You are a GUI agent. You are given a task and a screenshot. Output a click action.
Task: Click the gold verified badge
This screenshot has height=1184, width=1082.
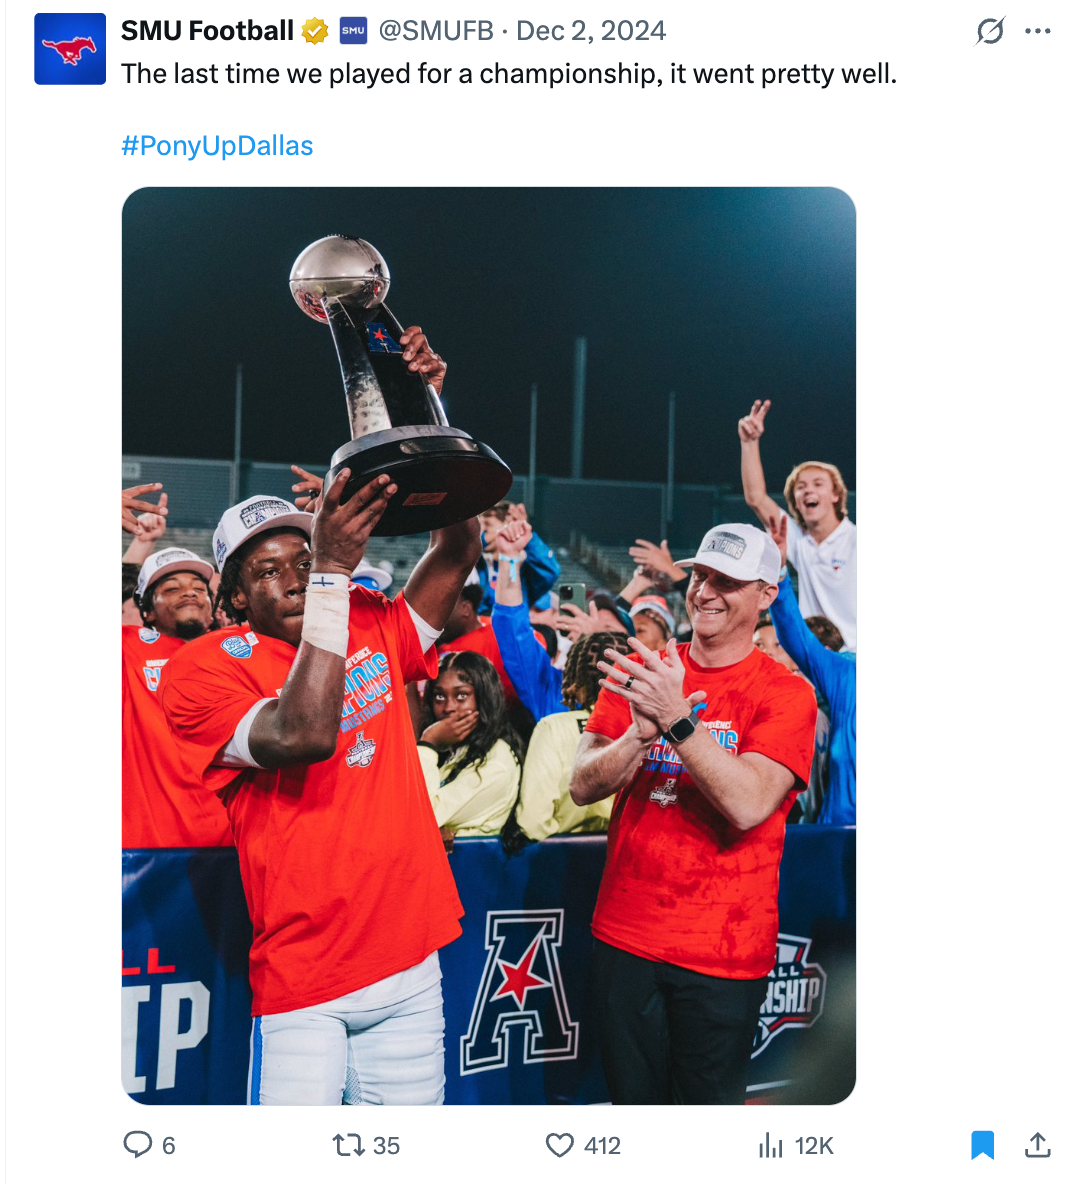point(315,32)
